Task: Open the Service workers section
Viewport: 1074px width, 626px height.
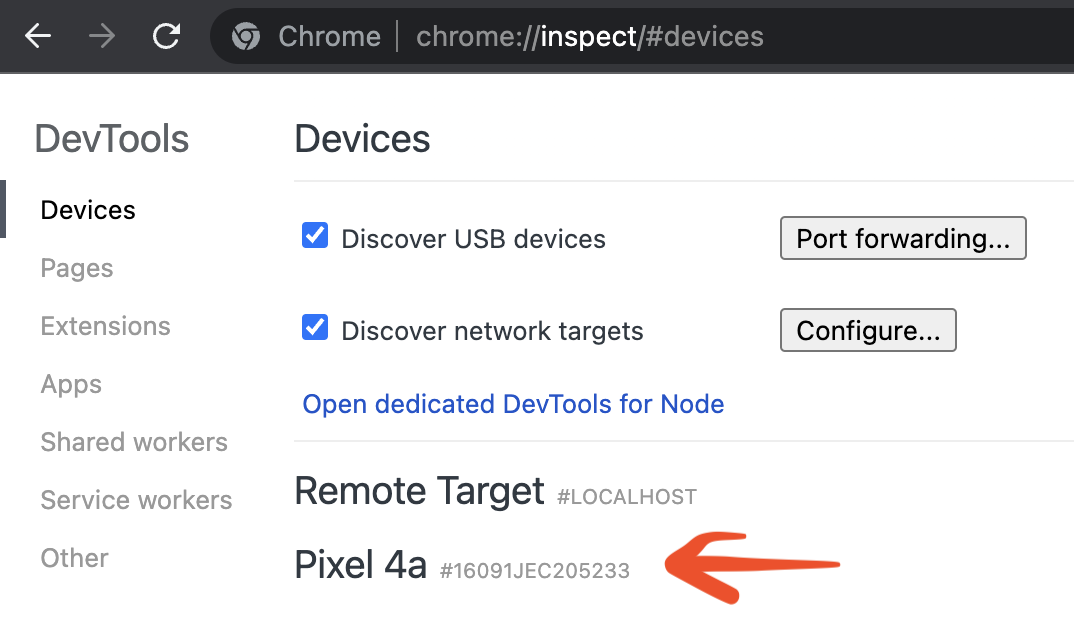Action: point(136,500)
